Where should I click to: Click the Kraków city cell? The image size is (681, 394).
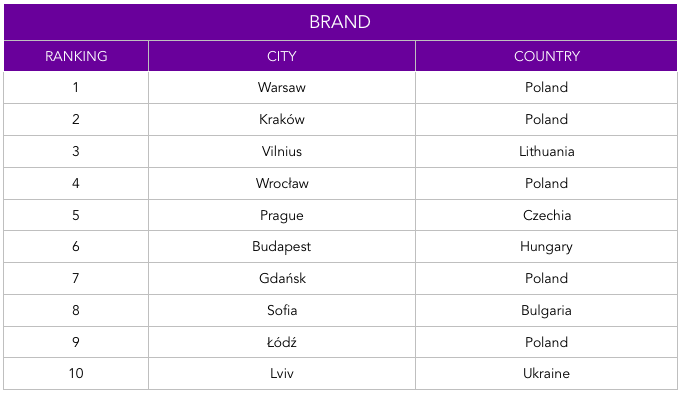click(281, 119)
